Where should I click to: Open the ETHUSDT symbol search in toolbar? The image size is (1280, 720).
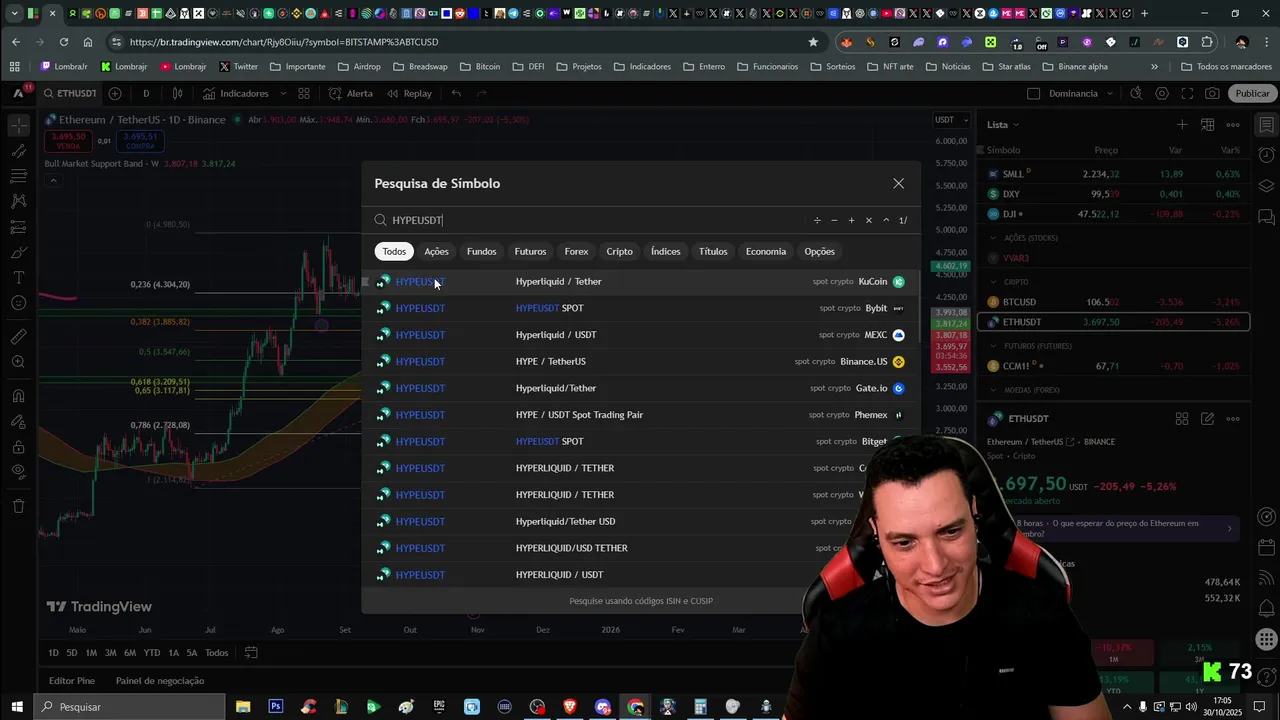[69, 93]
